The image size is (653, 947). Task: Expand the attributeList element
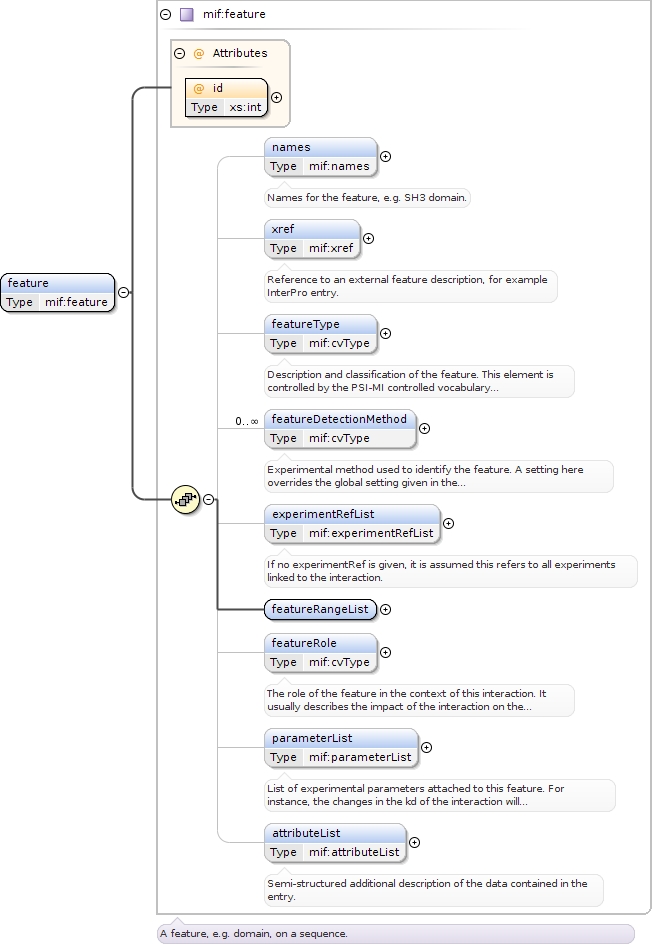click(x=414, y=842)
